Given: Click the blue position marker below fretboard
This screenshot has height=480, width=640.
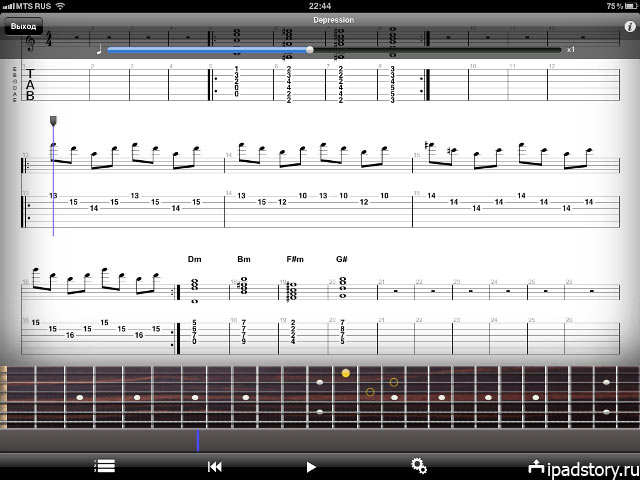Looking at the screenshot, I should click(198, 441).
